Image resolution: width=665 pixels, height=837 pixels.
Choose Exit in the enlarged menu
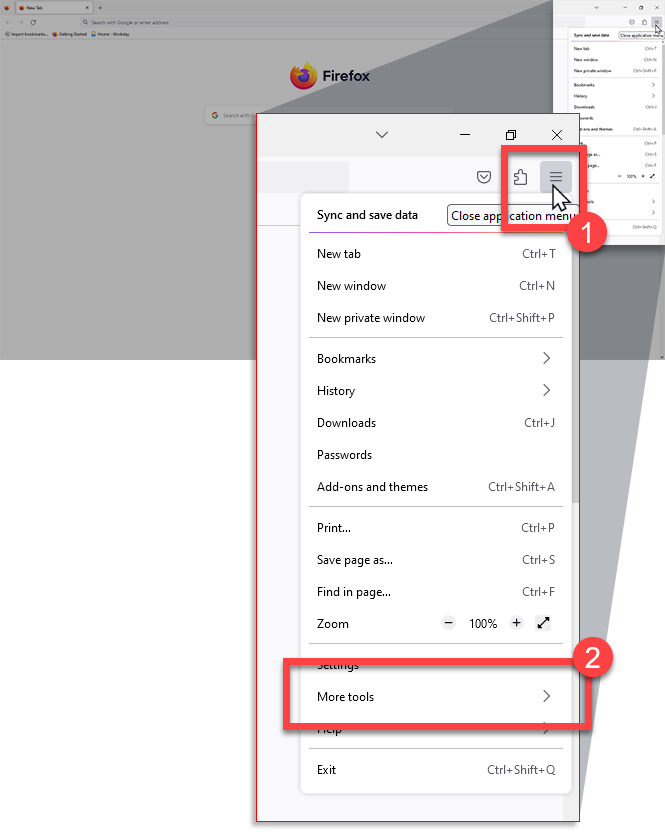tap(436, 770)
